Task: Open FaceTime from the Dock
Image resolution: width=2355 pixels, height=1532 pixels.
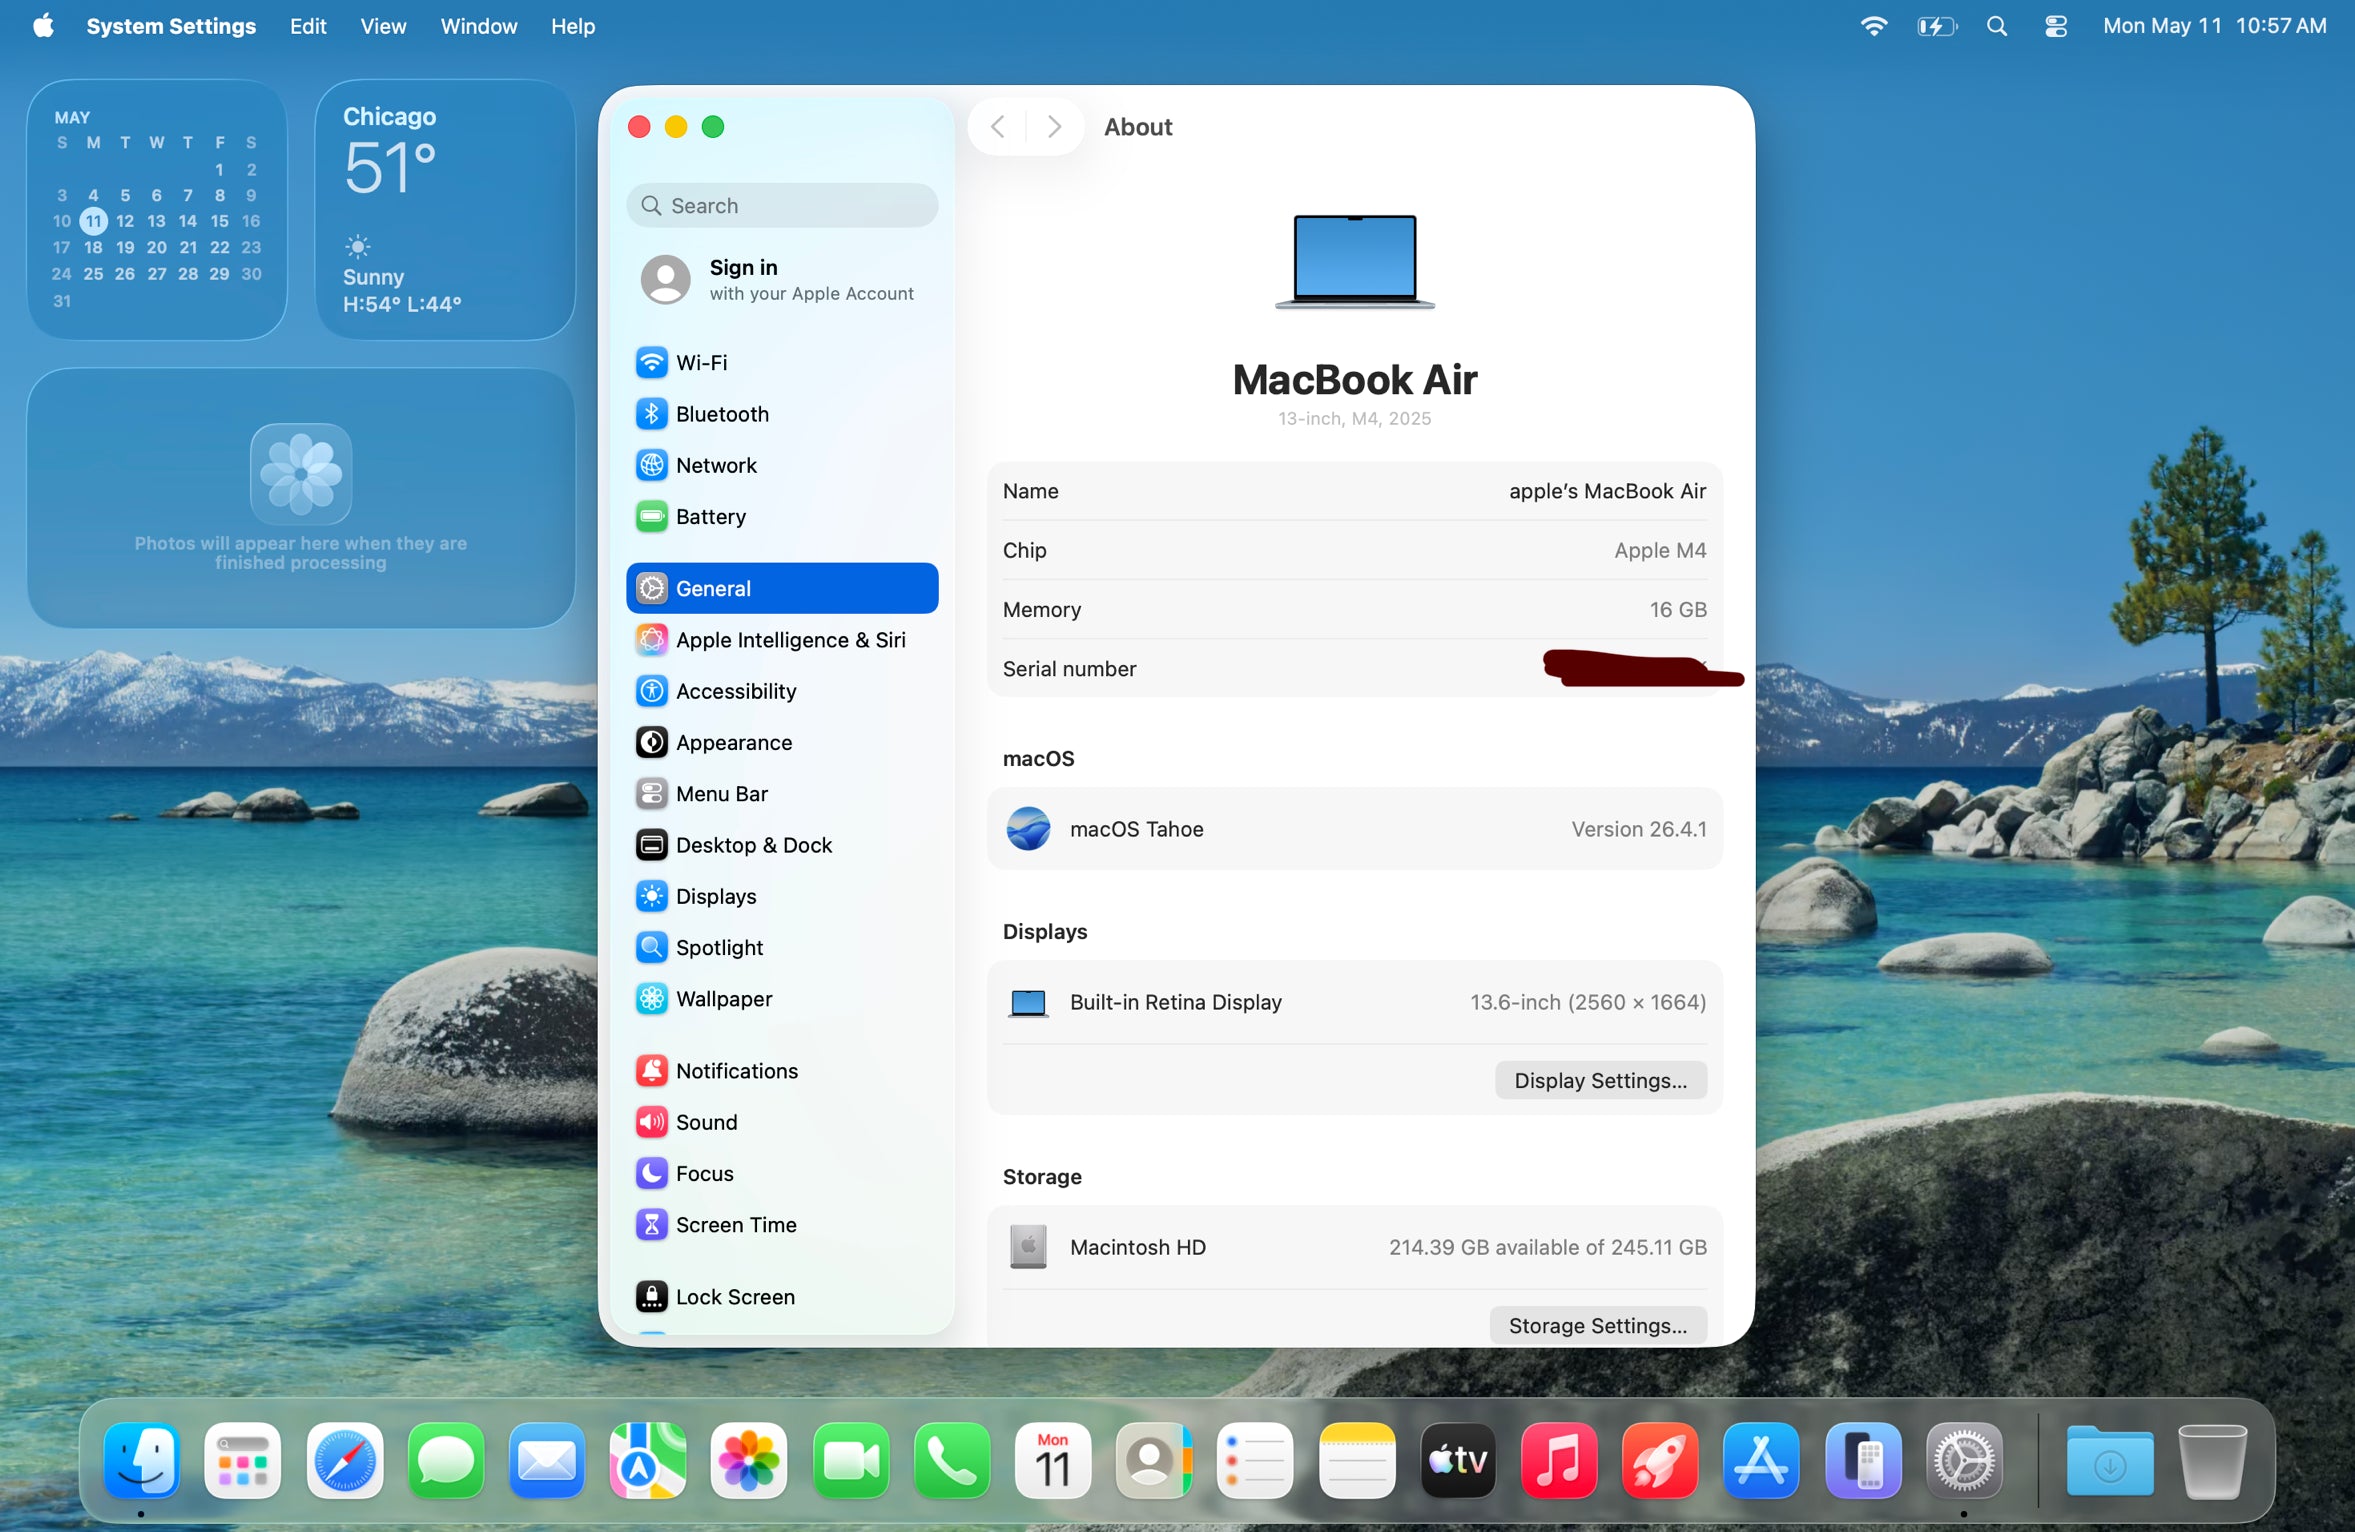Action: coord(851,1460)
